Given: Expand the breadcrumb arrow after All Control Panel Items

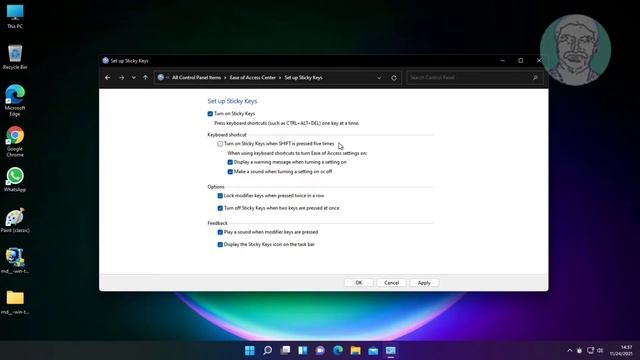Looking at the screenshot, I should 225,78.
